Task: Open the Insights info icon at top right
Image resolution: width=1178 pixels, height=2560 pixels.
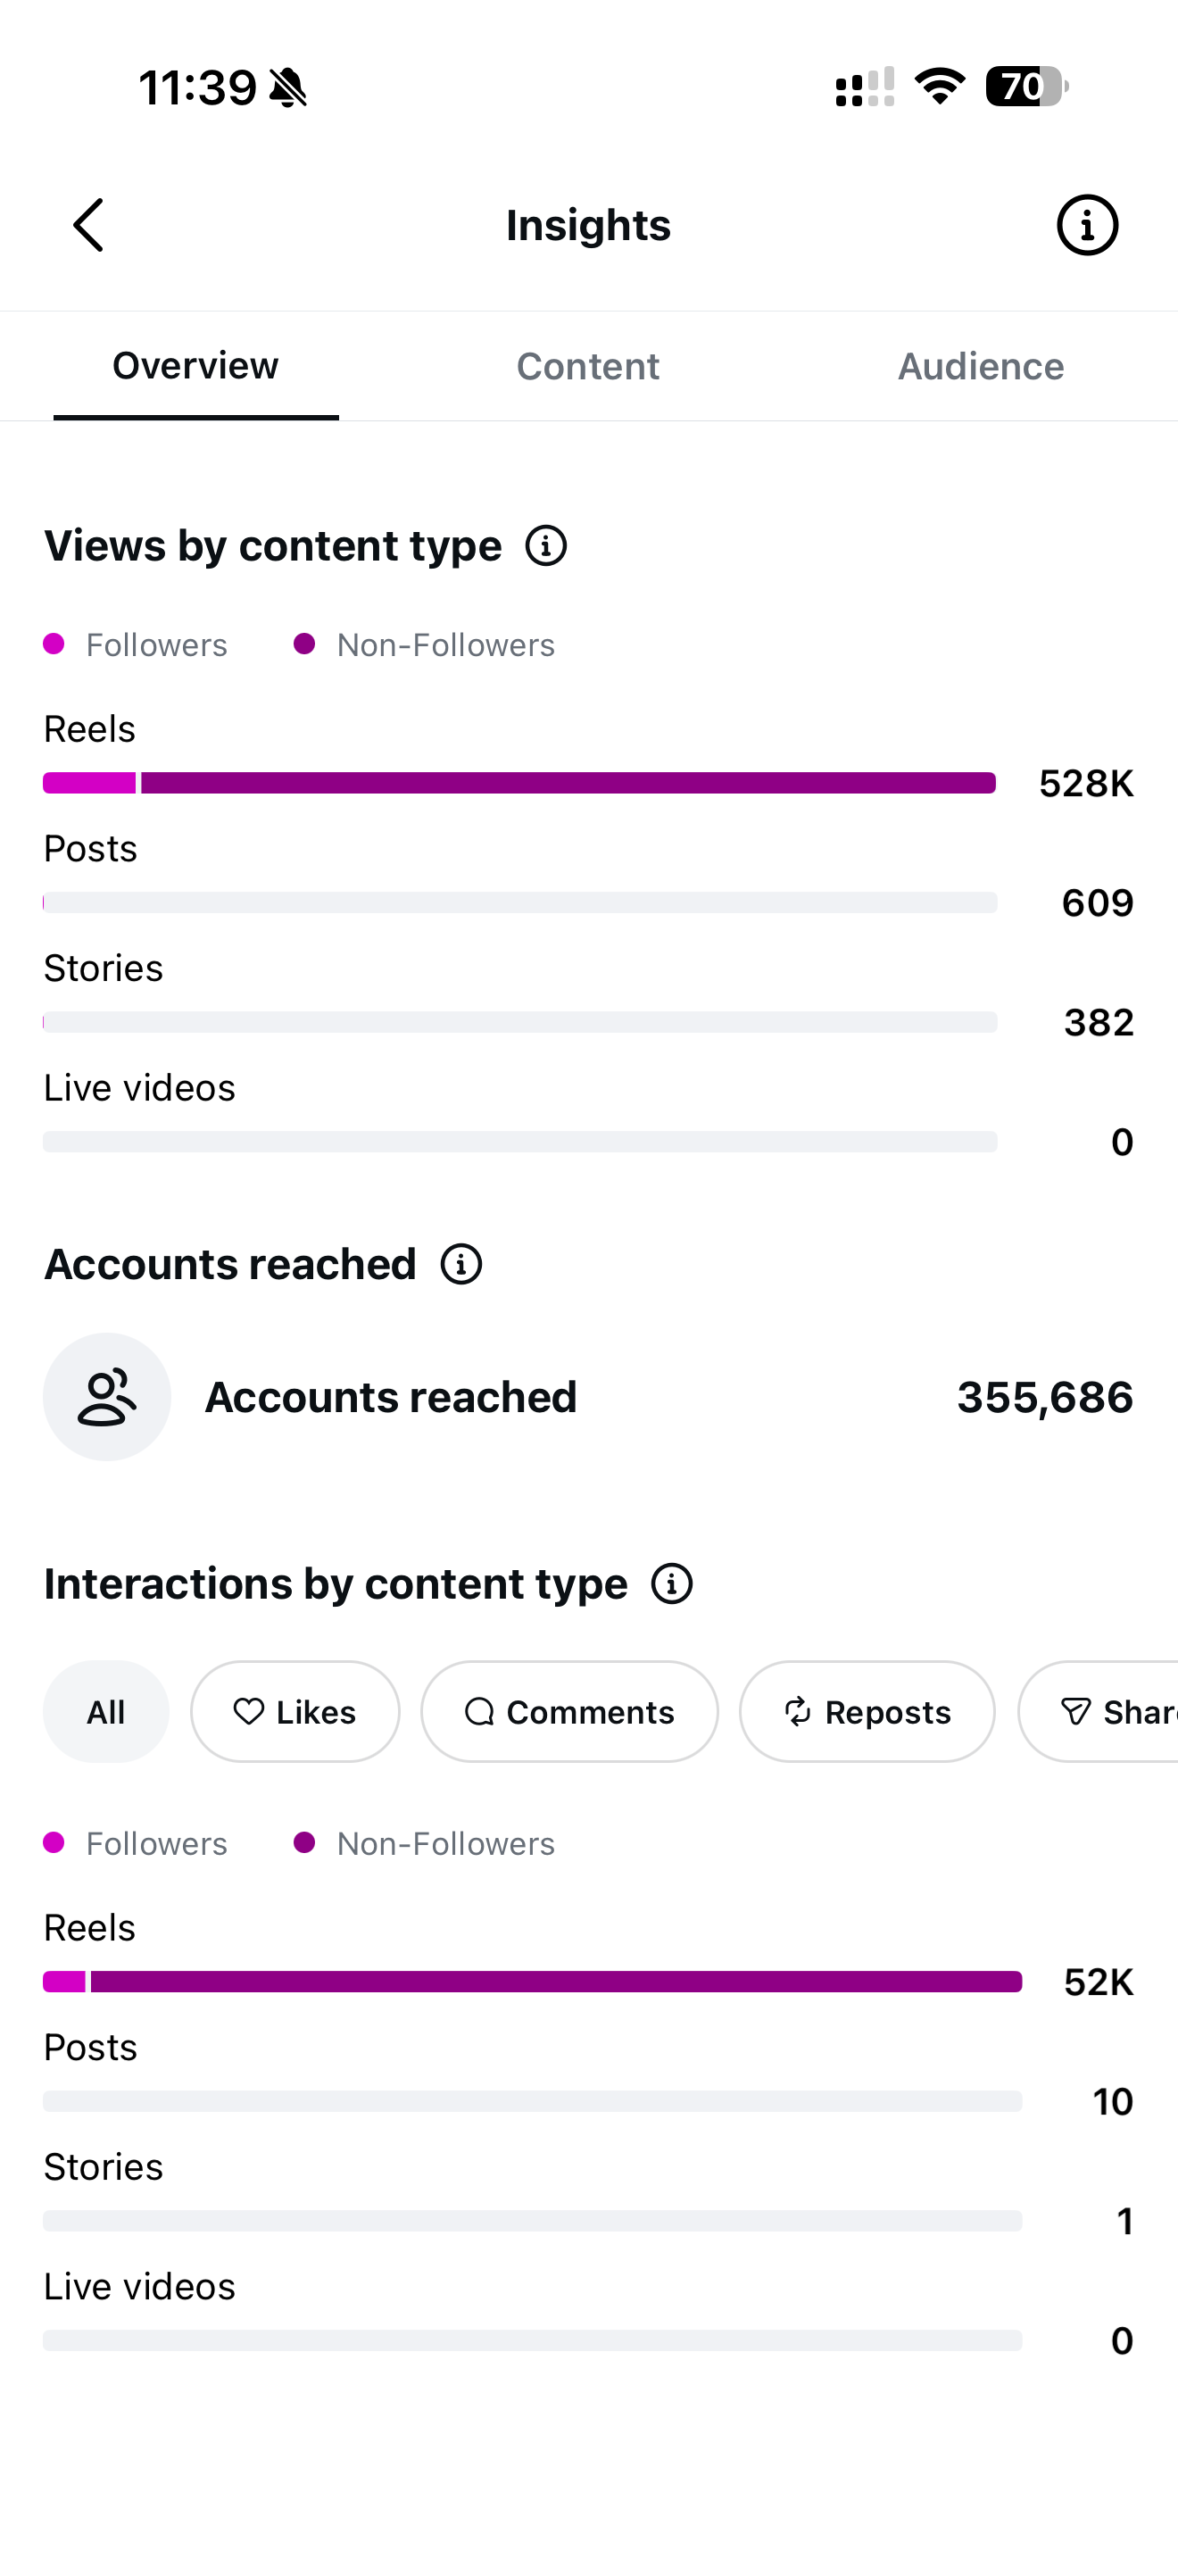Action: point(1086,225)
